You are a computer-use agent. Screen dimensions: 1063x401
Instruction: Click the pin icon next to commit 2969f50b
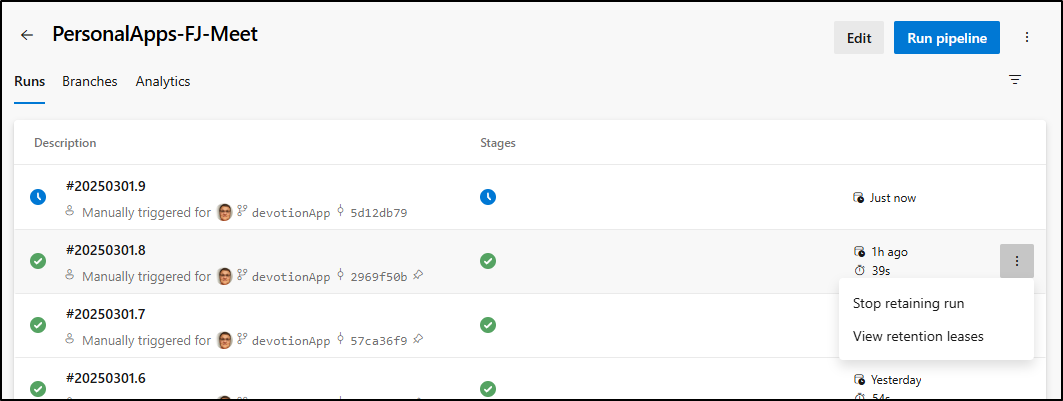point(418,275)
